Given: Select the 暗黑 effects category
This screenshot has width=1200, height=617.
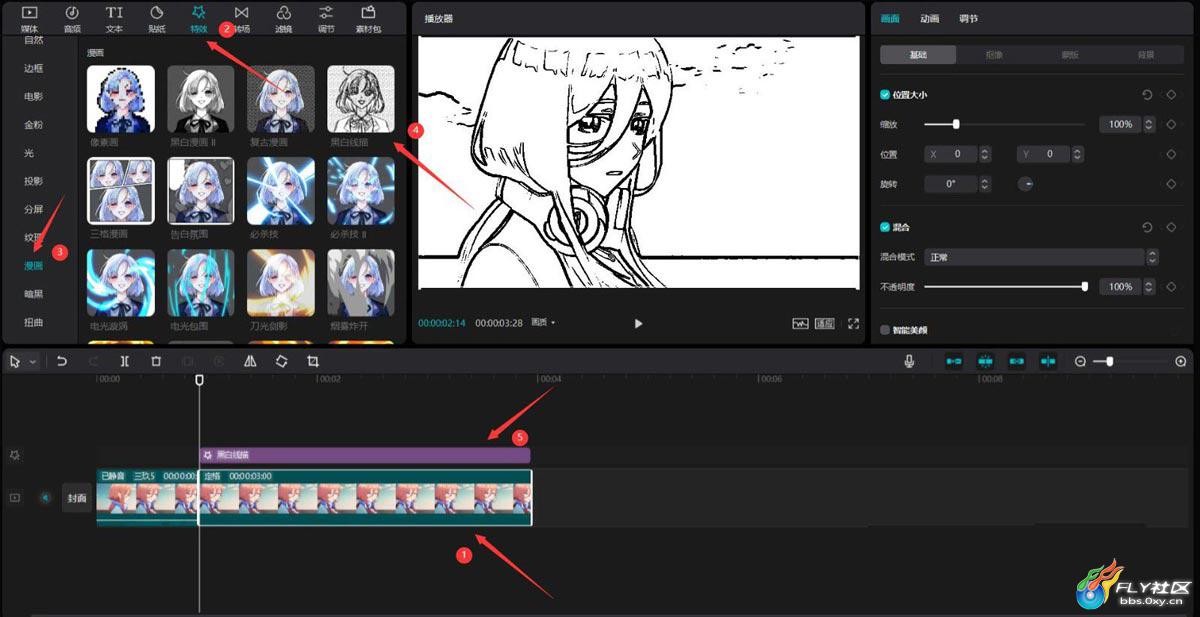Looking at the screenshot, I should tap(34, 294).
